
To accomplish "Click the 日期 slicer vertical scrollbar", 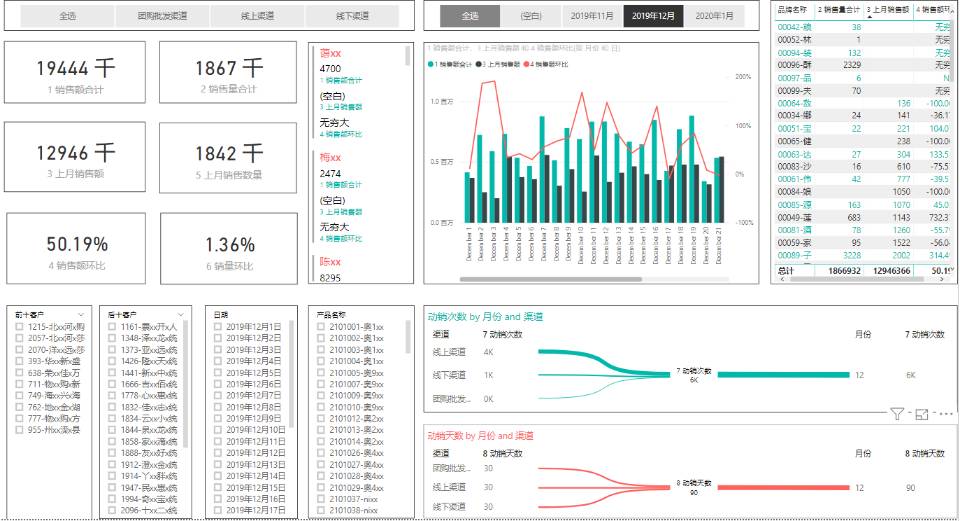I will pyautogui.click(x=291, y=374).
